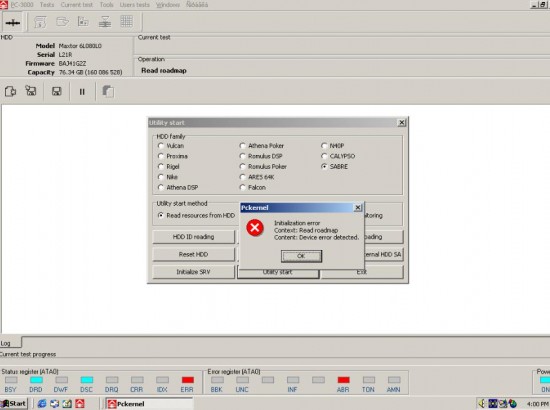Close the Utility start dialog with X

pos(402,122)
